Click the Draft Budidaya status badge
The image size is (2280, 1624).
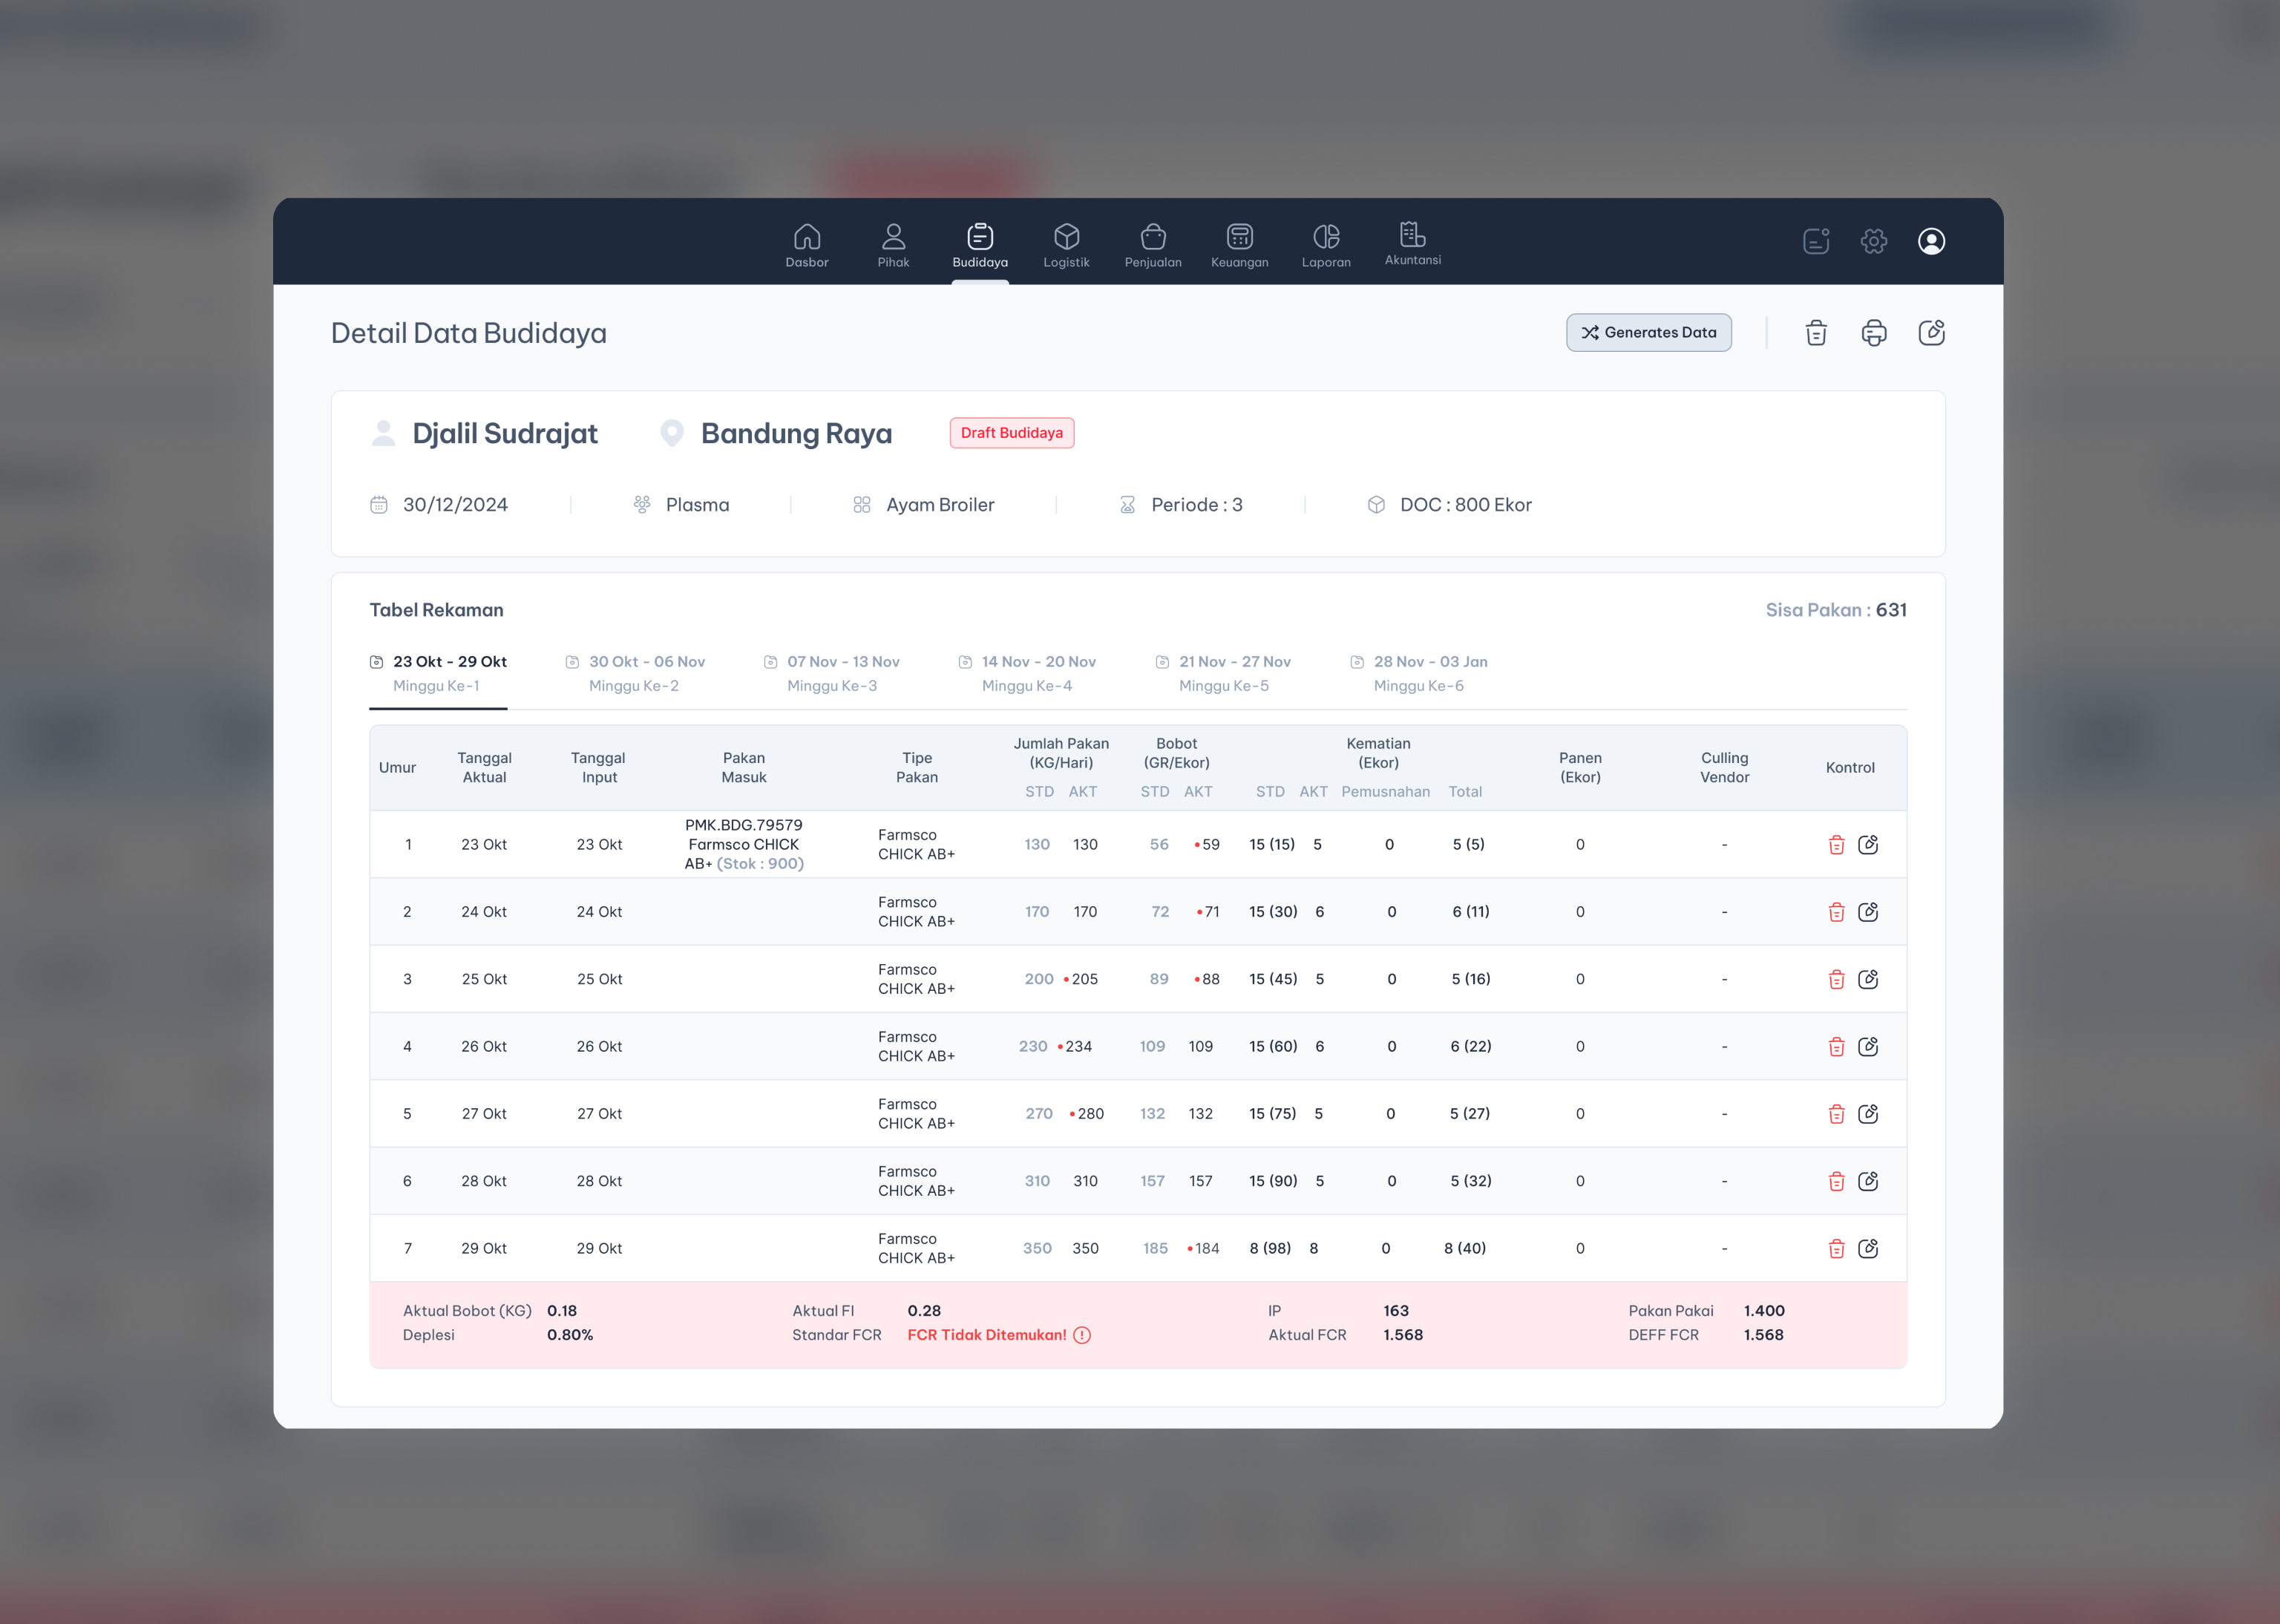click(x=1012, y=433)
